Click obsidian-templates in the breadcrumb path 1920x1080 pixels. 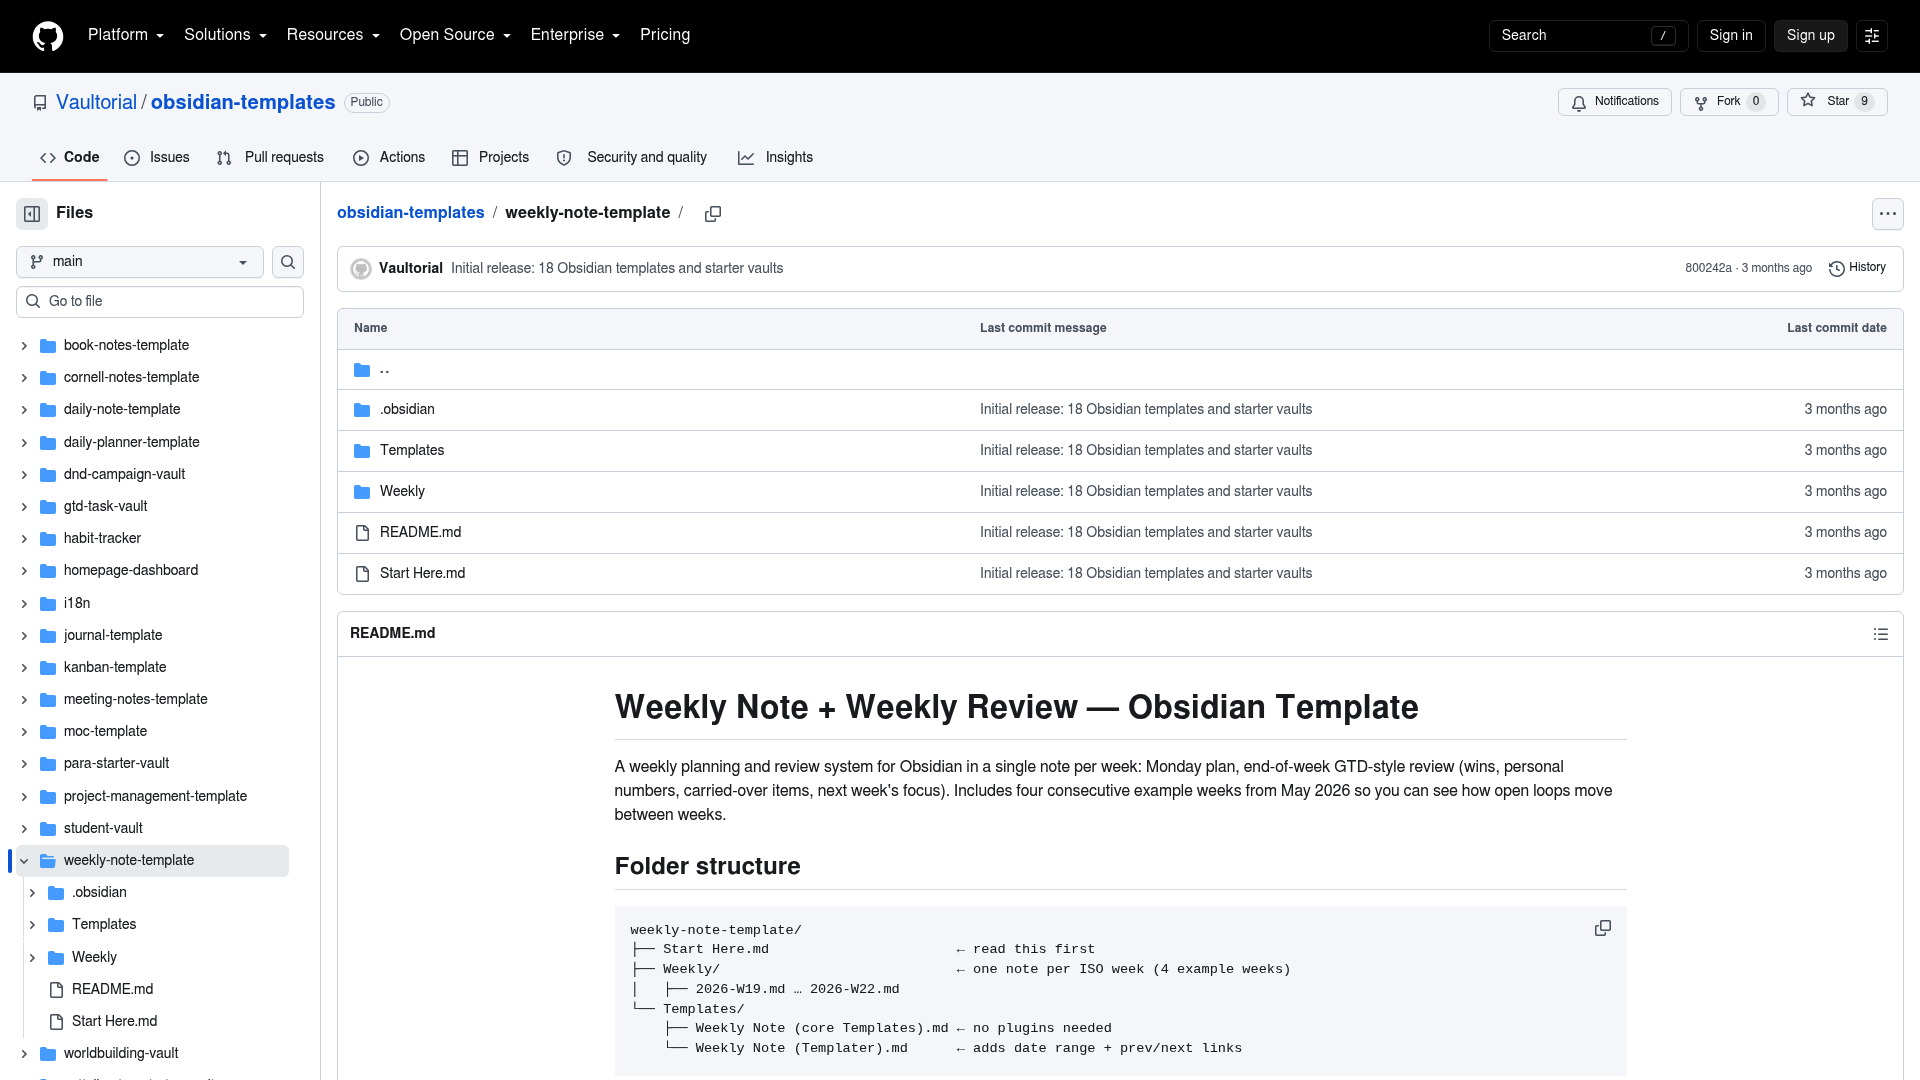pos(410,213)
